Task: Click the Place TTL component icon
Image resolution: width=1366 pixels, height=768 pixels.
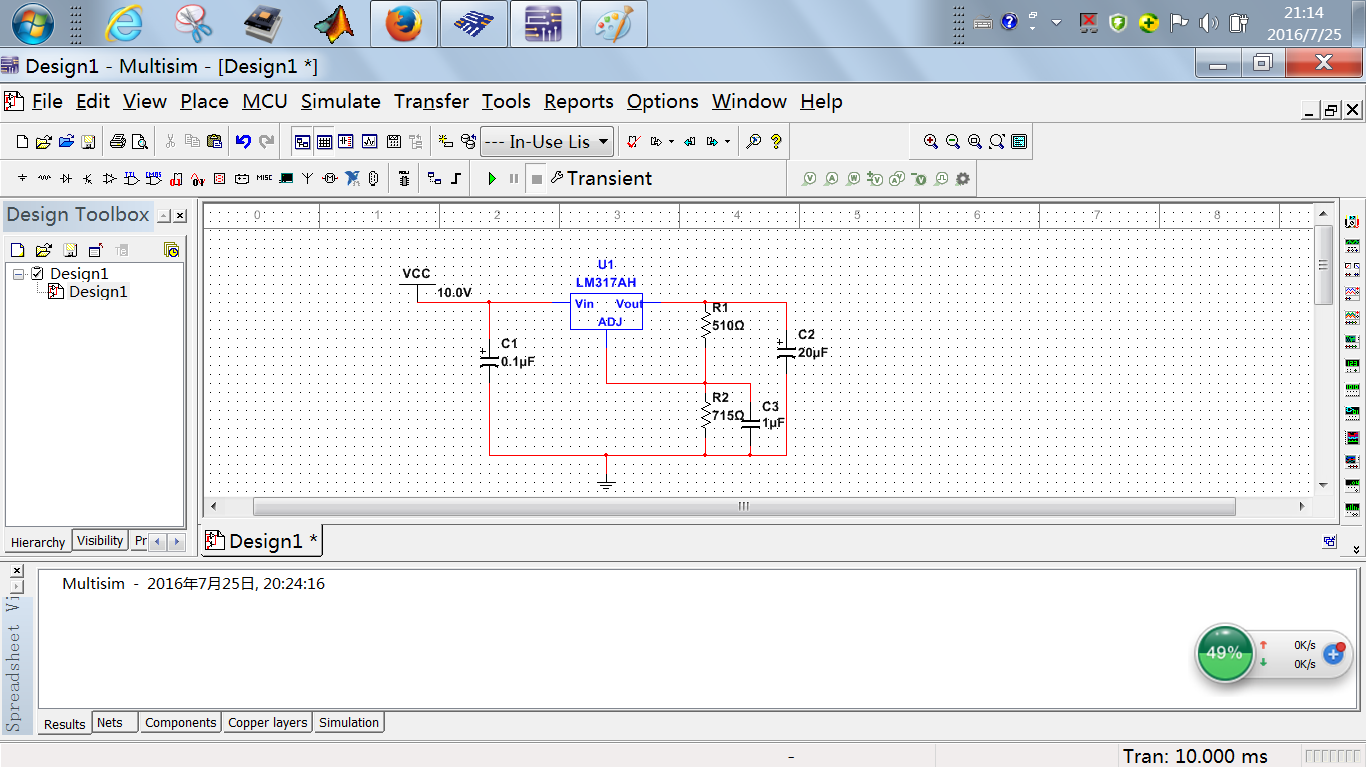Action: pos(131,179)
